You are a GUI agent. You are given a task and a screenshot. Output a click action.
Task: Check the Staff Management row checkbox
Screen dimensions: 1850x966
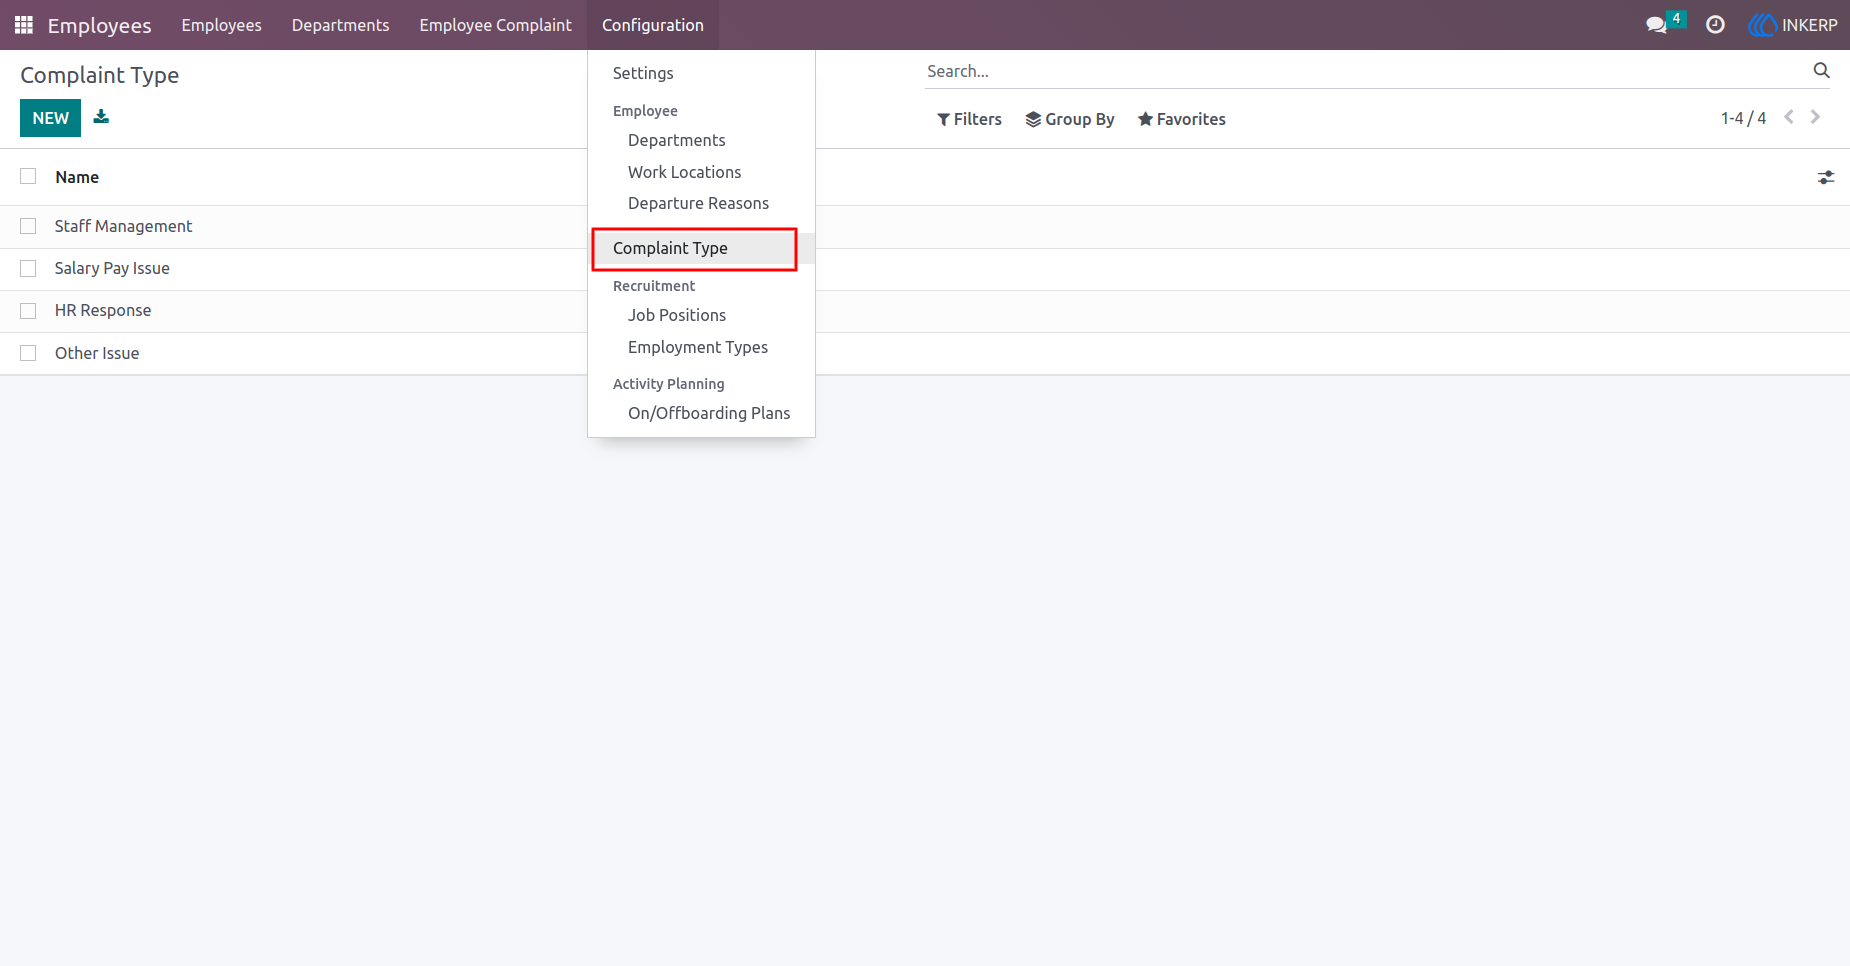point(28,226)
